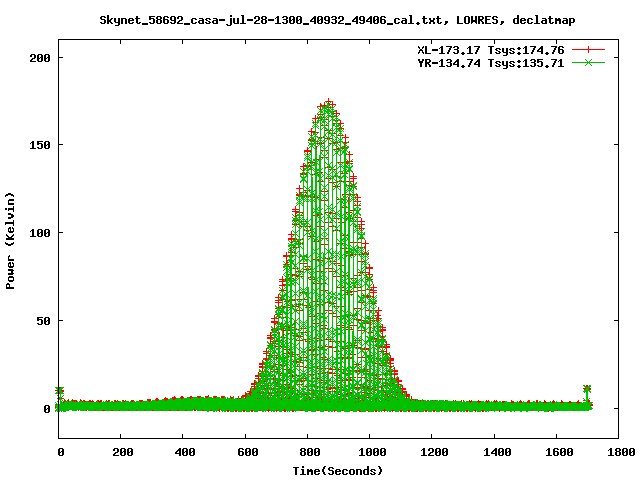Screen dimensions: 640x480
Task: Click the spike marker near 1700 seconds
Action: 587,389
